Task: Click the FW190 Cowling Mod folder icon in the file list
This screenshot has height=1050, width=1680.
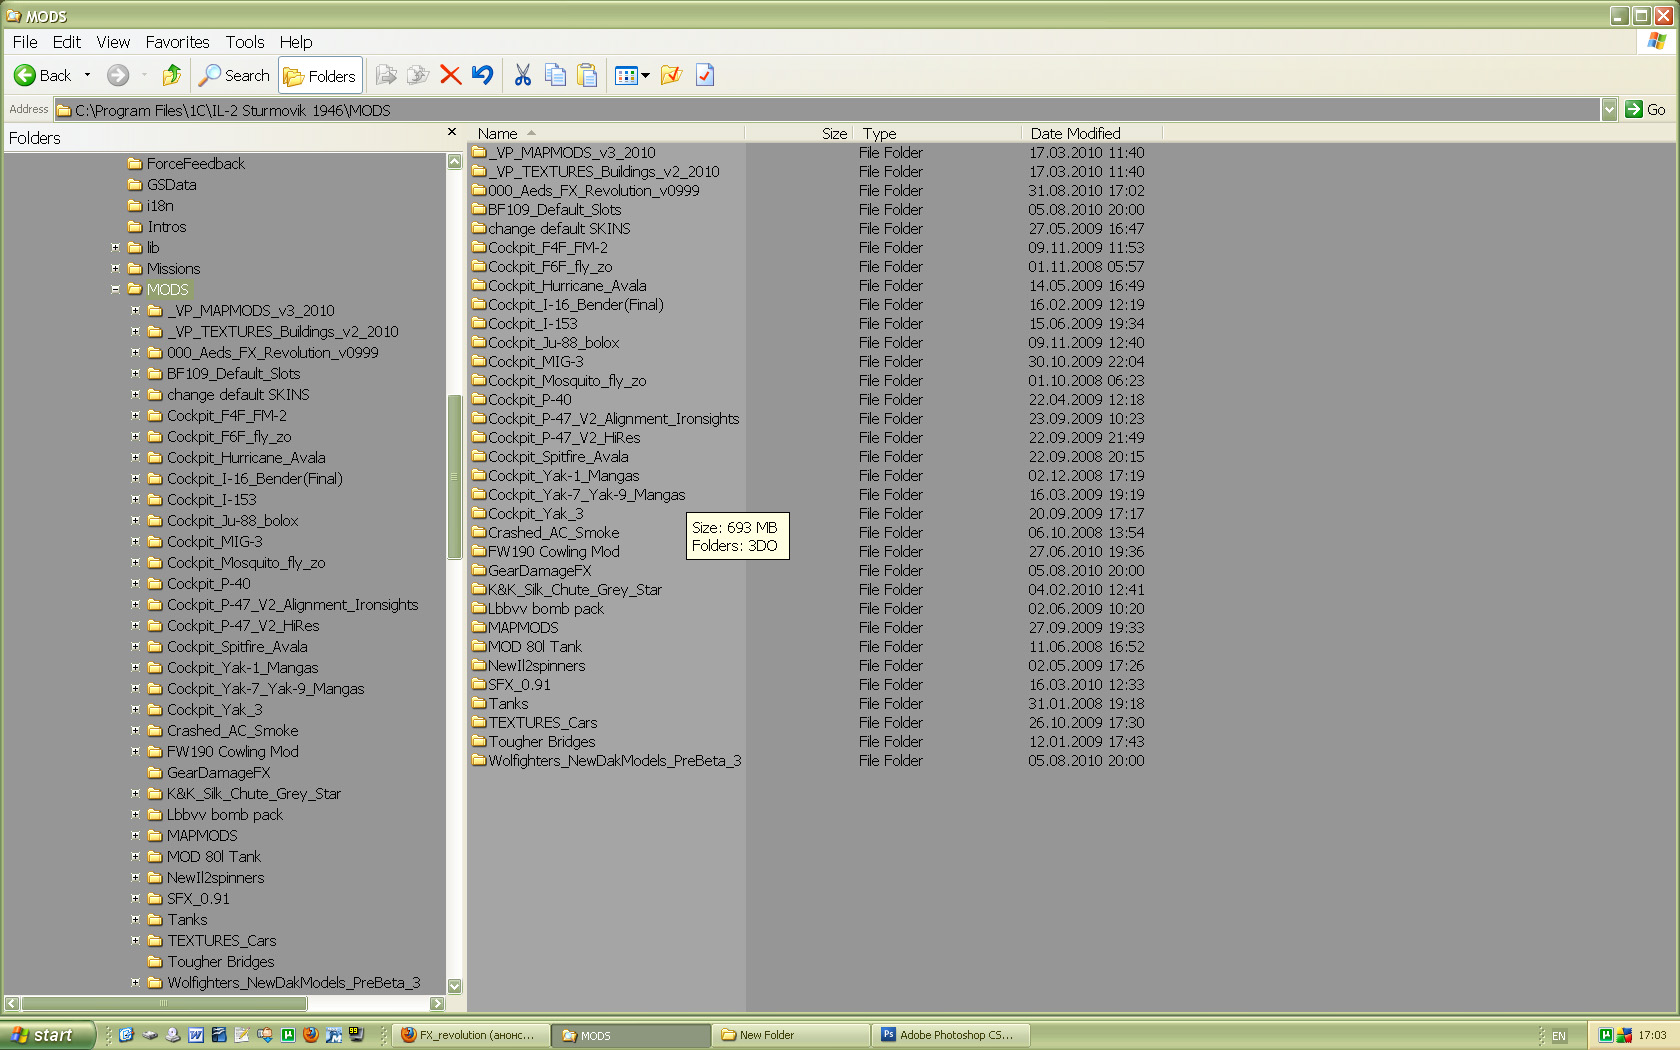Action: click(479, 551)
